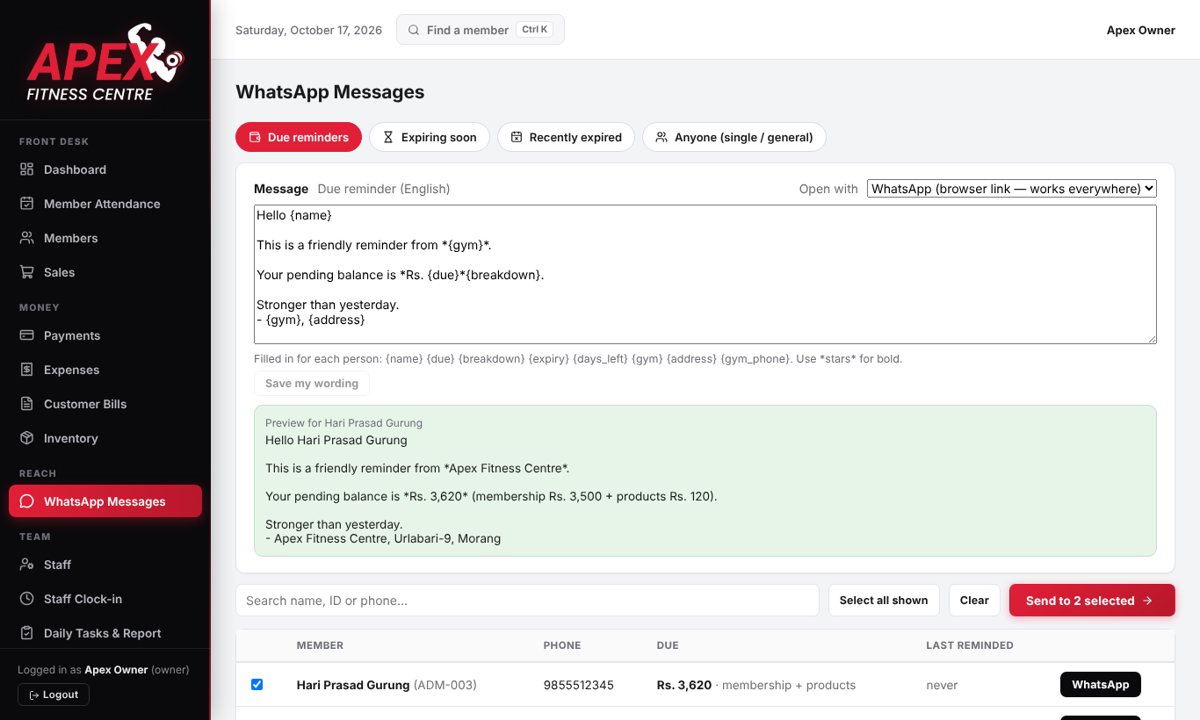Click the hourglass icon on Expiring soon

pos(388,137)
